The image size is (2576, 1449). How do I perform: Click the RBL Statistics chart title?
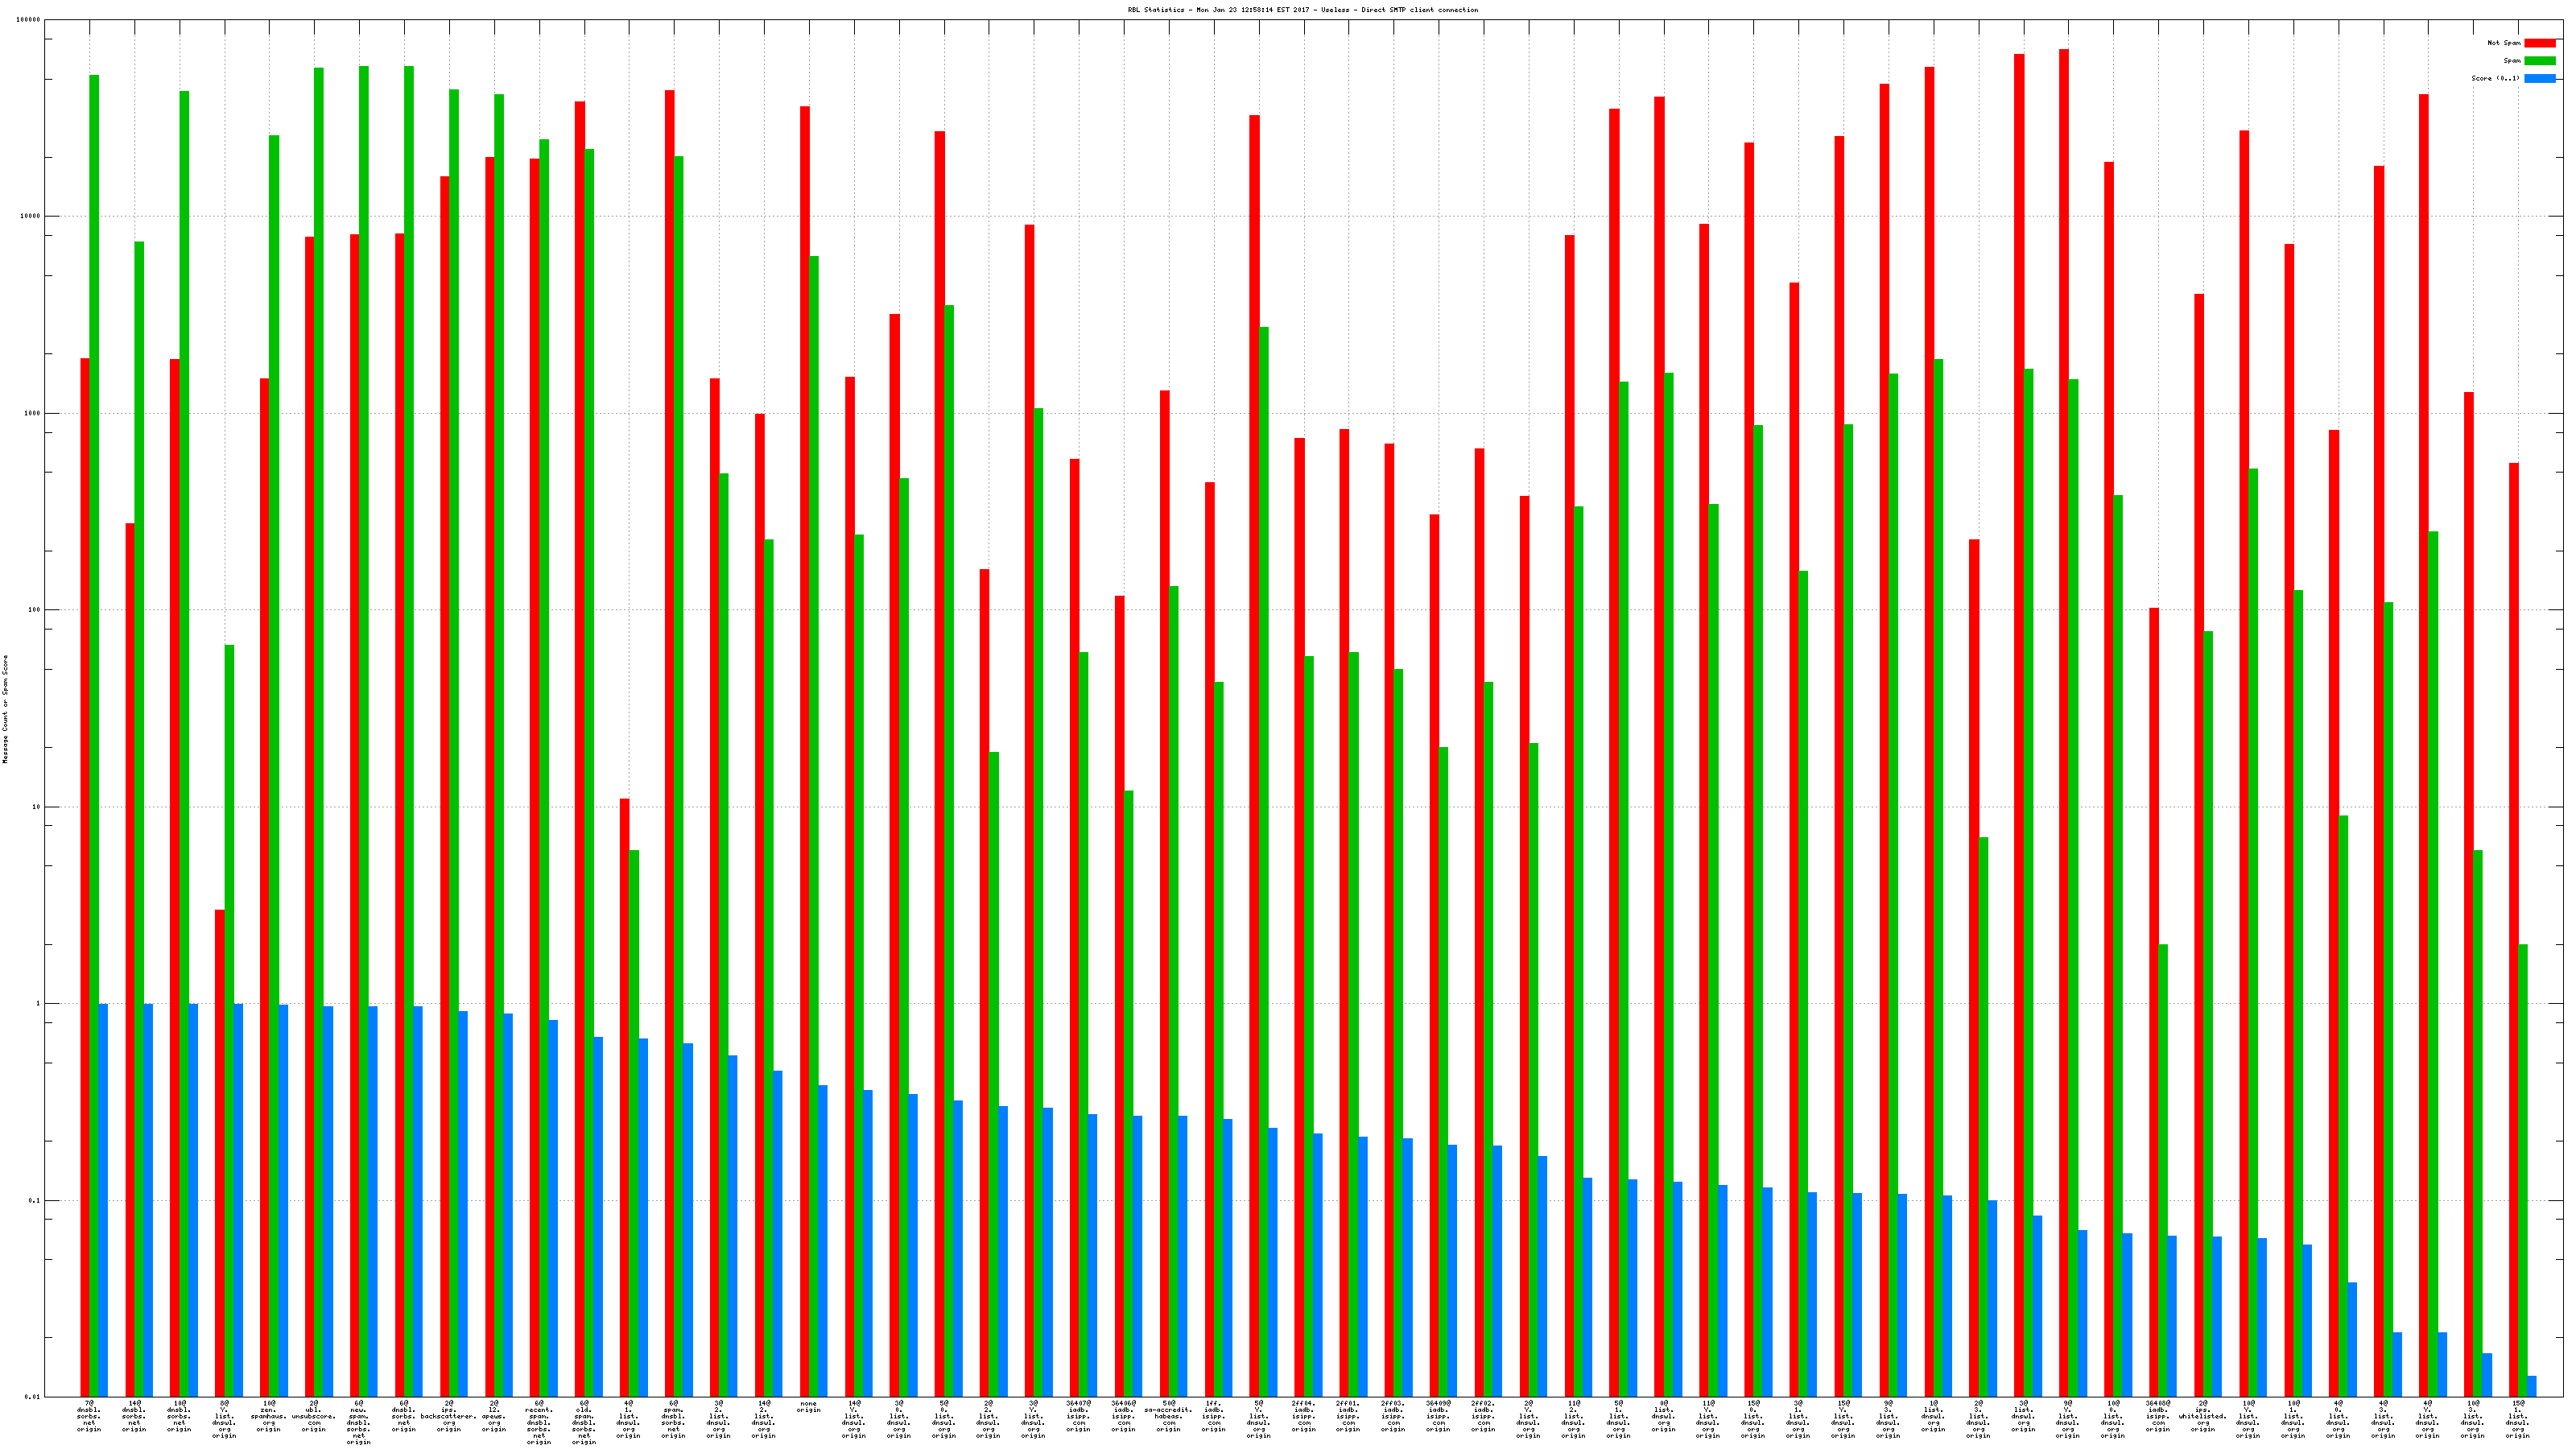pos(1302,10)
